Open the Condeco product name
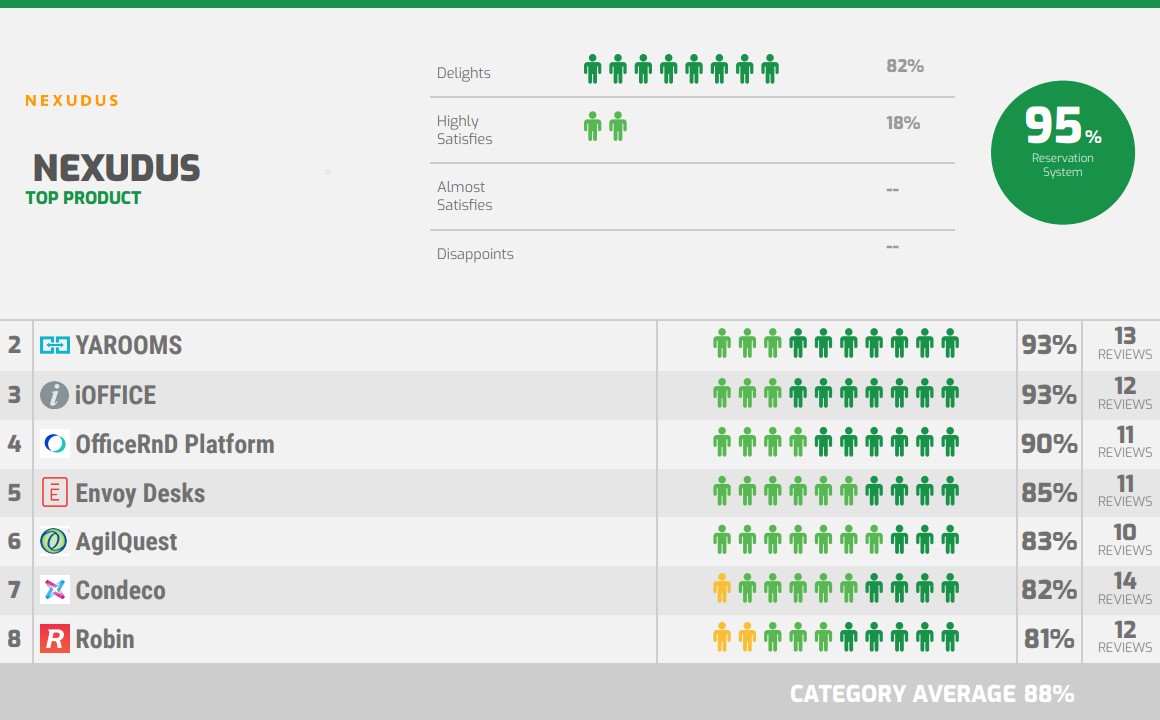Image resolution: width=1160 pixels, height=720 pixels. point(121,591)
